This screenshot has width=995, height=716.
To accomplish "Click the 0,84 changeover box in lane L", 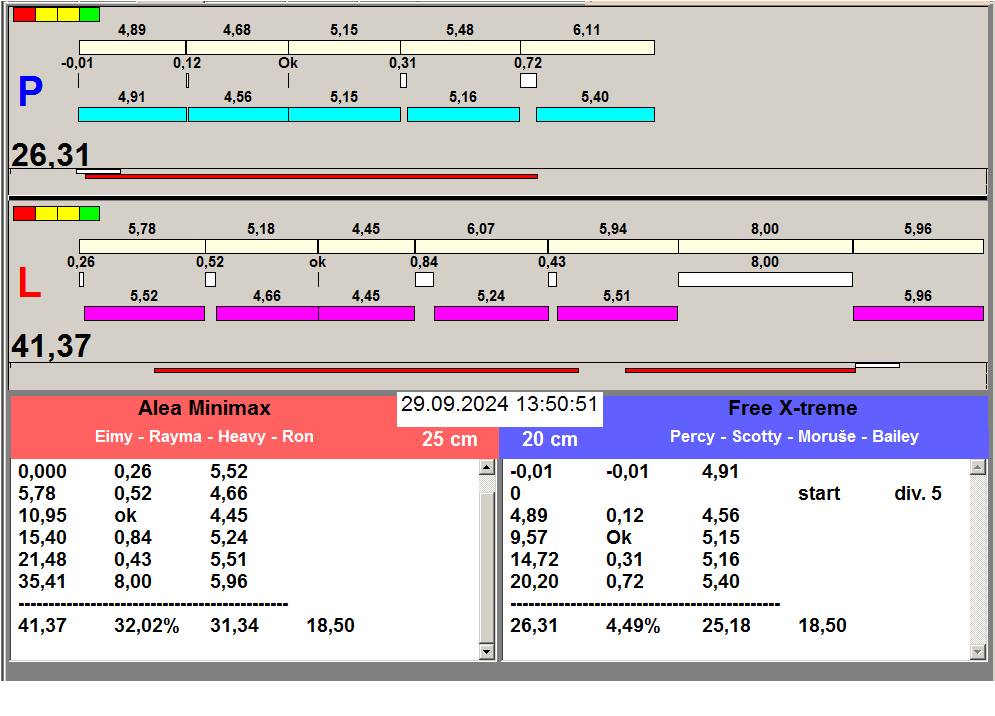I will point(425,279).
